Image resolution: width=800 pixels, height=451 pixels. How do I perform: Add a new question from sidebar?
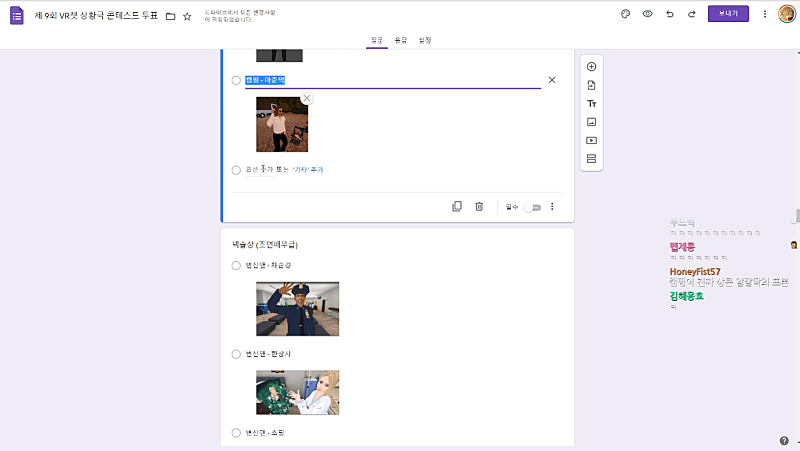click(x=591, y=67)
